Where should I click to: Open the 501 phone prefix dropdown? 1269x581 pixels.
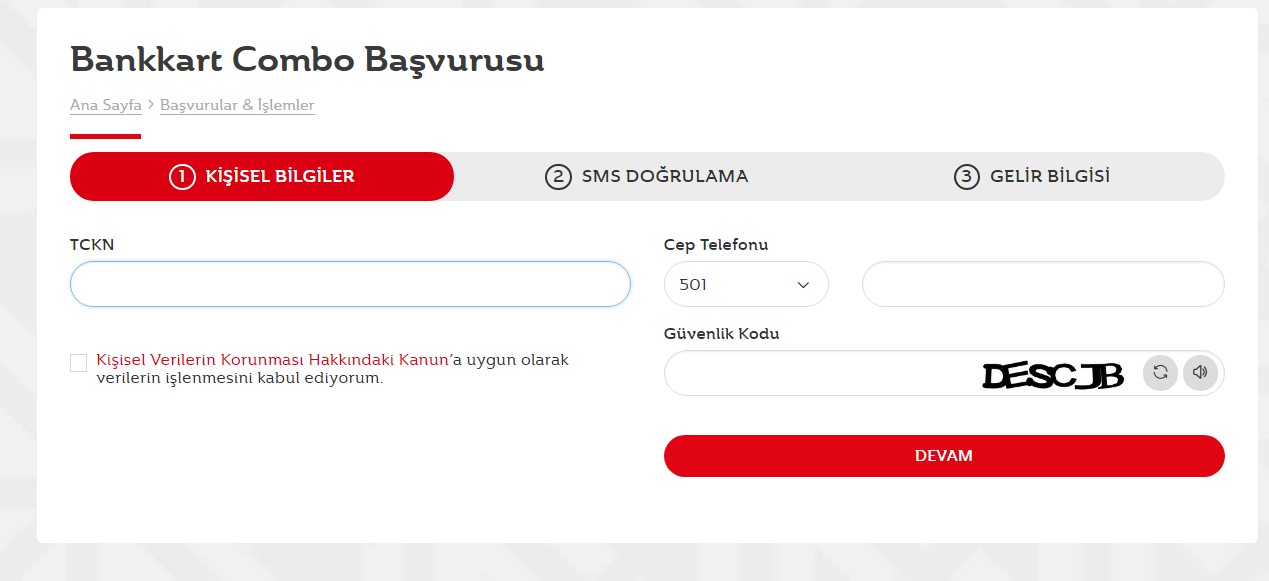click(745, 284)
